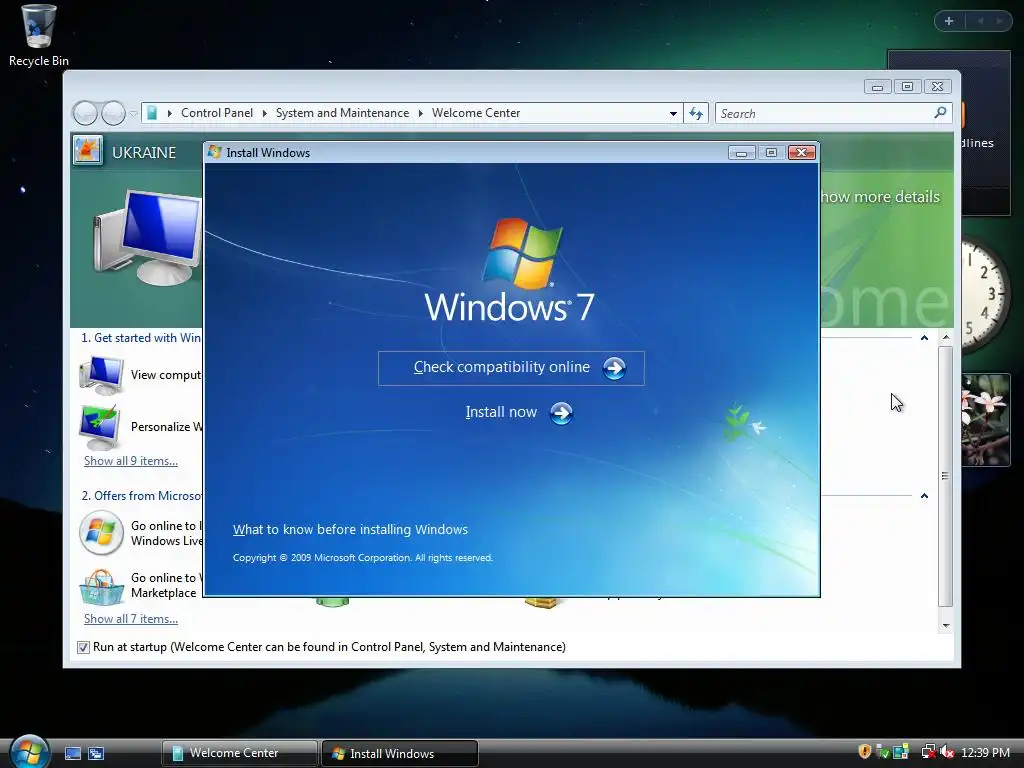
Task: Click the Install now arrow icon
Action: pos(561,413)
